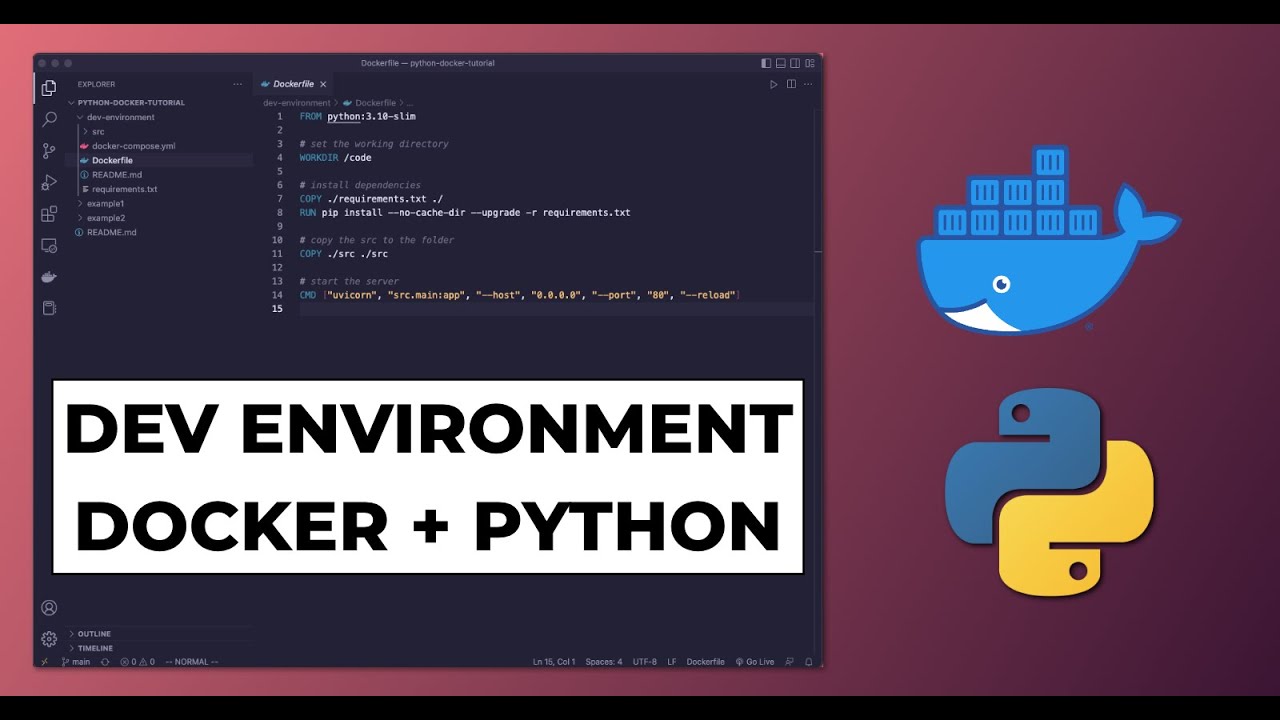Viewport: 1280px width, 720px height.
Task: Click Spaces: 4 indentation setting
Action: 604,662
